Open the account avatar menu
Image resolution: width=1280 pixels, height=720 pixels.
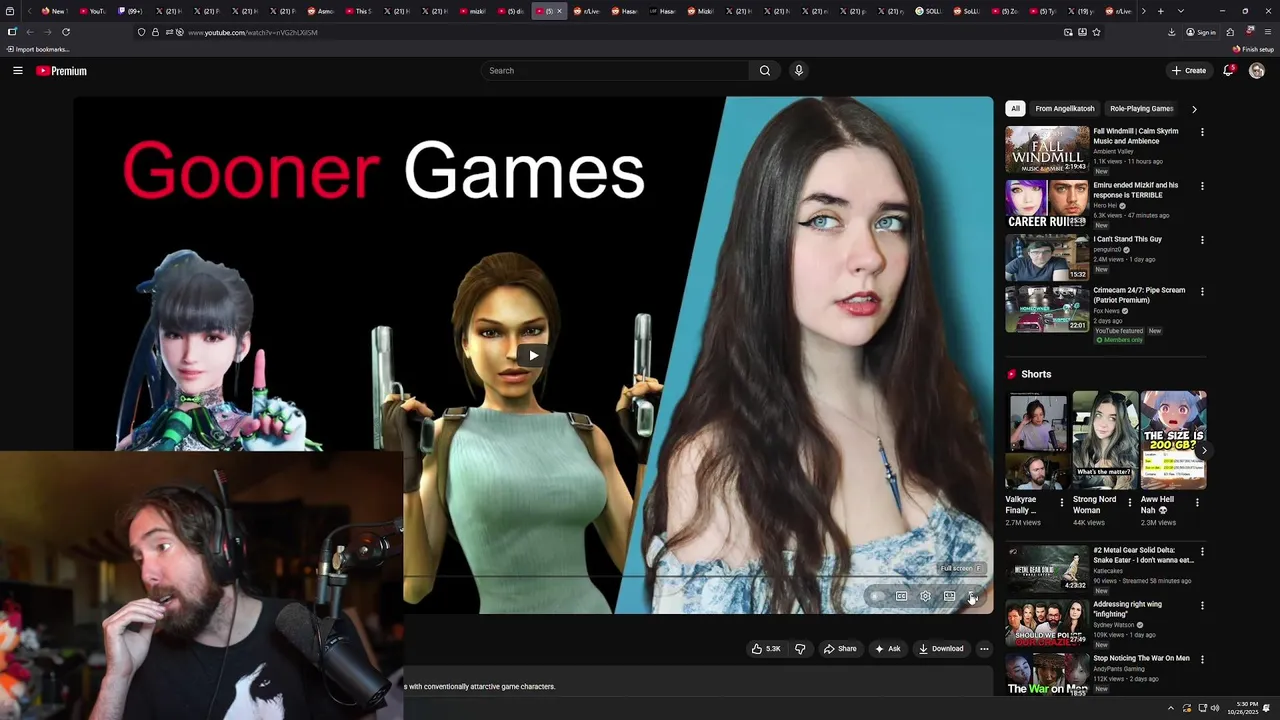(x=1257, y=71)
